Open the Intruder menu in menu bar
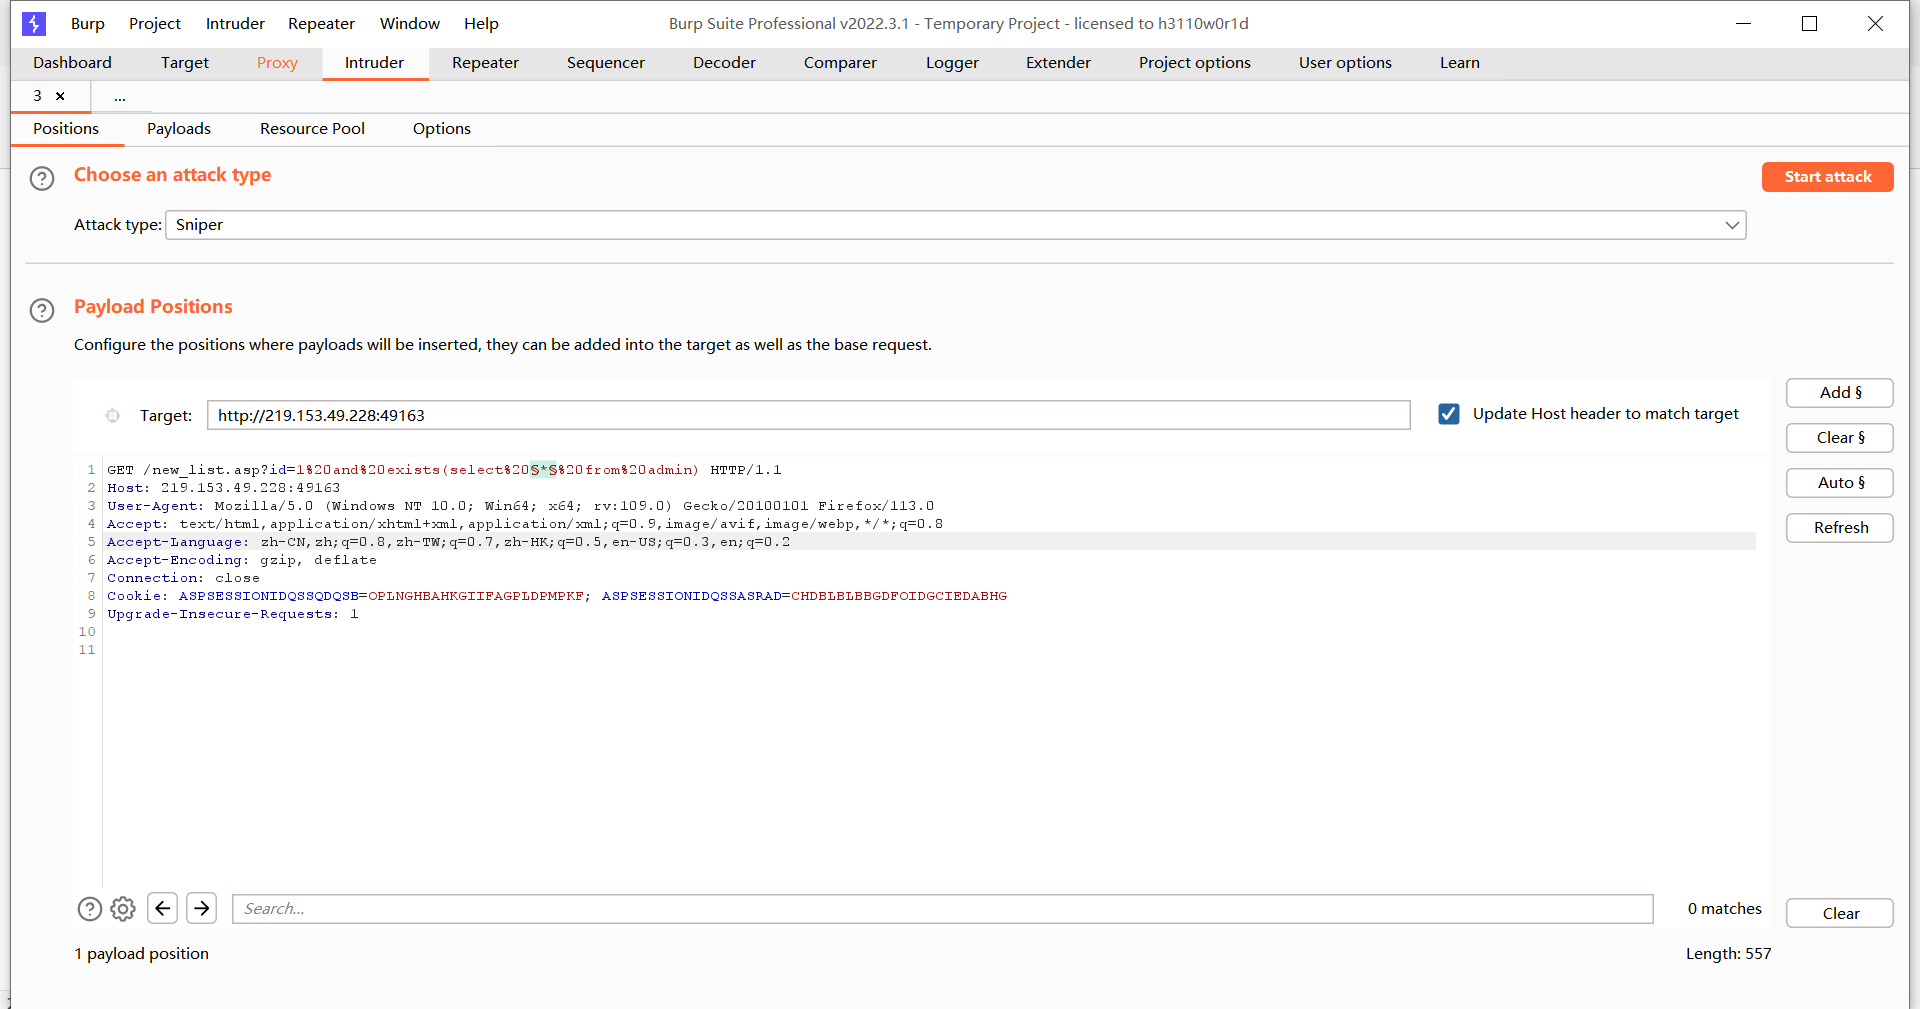Screen dimensions: 1920x1009 click(x=235, y=23)
